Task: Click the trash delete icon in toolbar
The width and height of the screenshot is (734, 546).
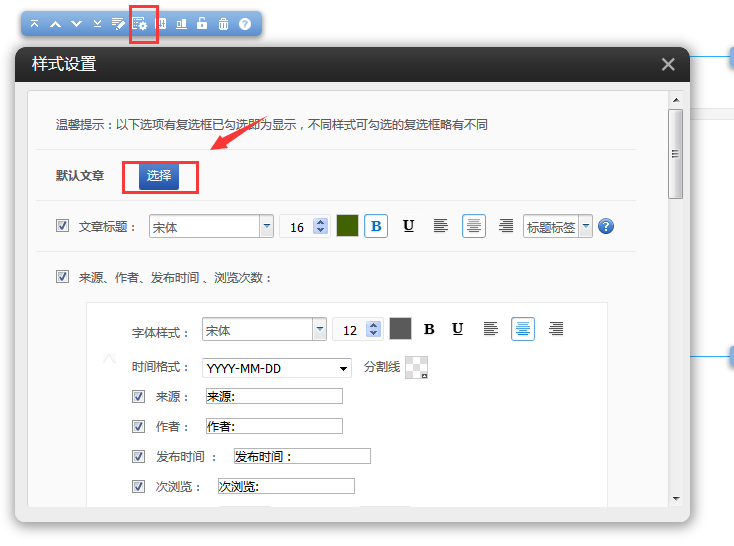Action: coord(223,23)
